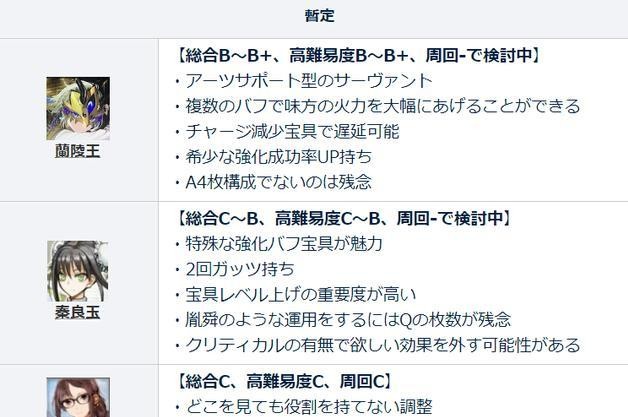Click the 複数のバフで味方の火力 bullet line
The image size is (628, 417).
click(378, 106)
